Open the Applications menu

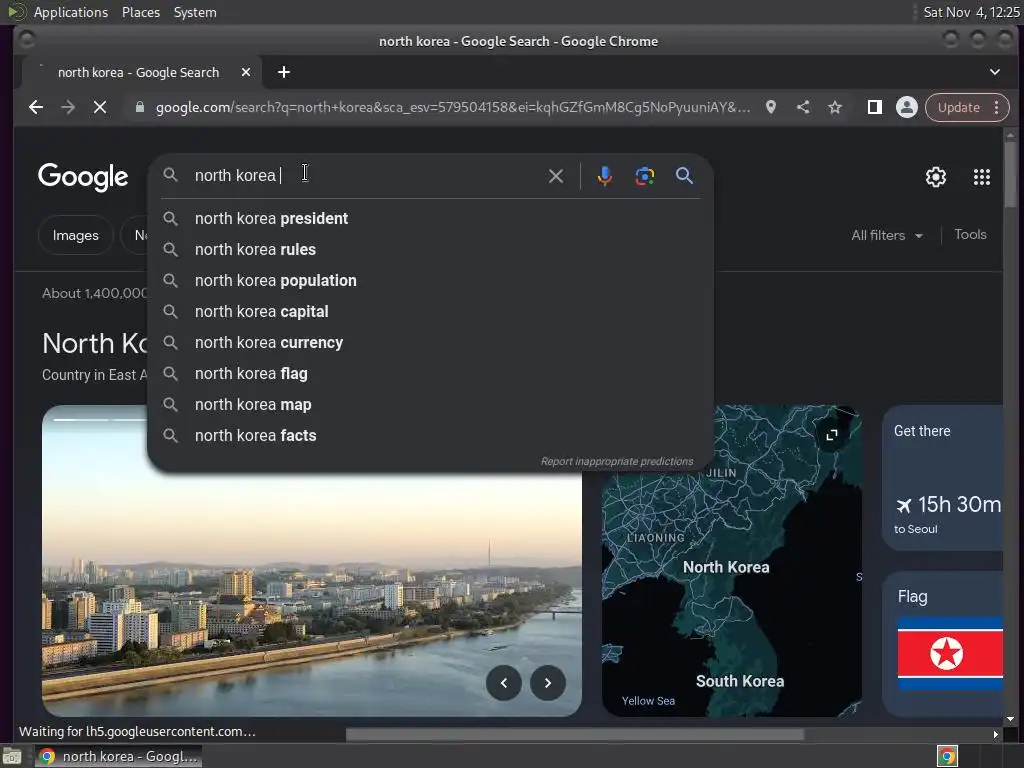coord(71,12)
